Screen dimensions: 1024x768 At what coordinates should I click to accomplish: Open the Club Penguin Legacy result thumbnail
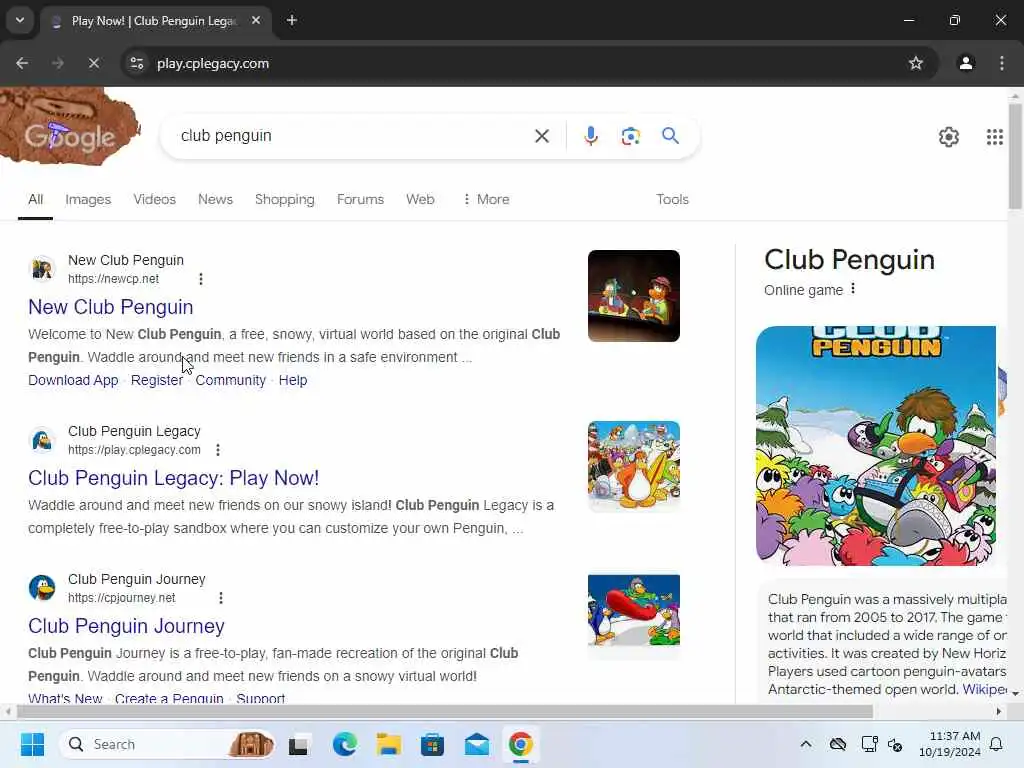(x=633, y=465)
